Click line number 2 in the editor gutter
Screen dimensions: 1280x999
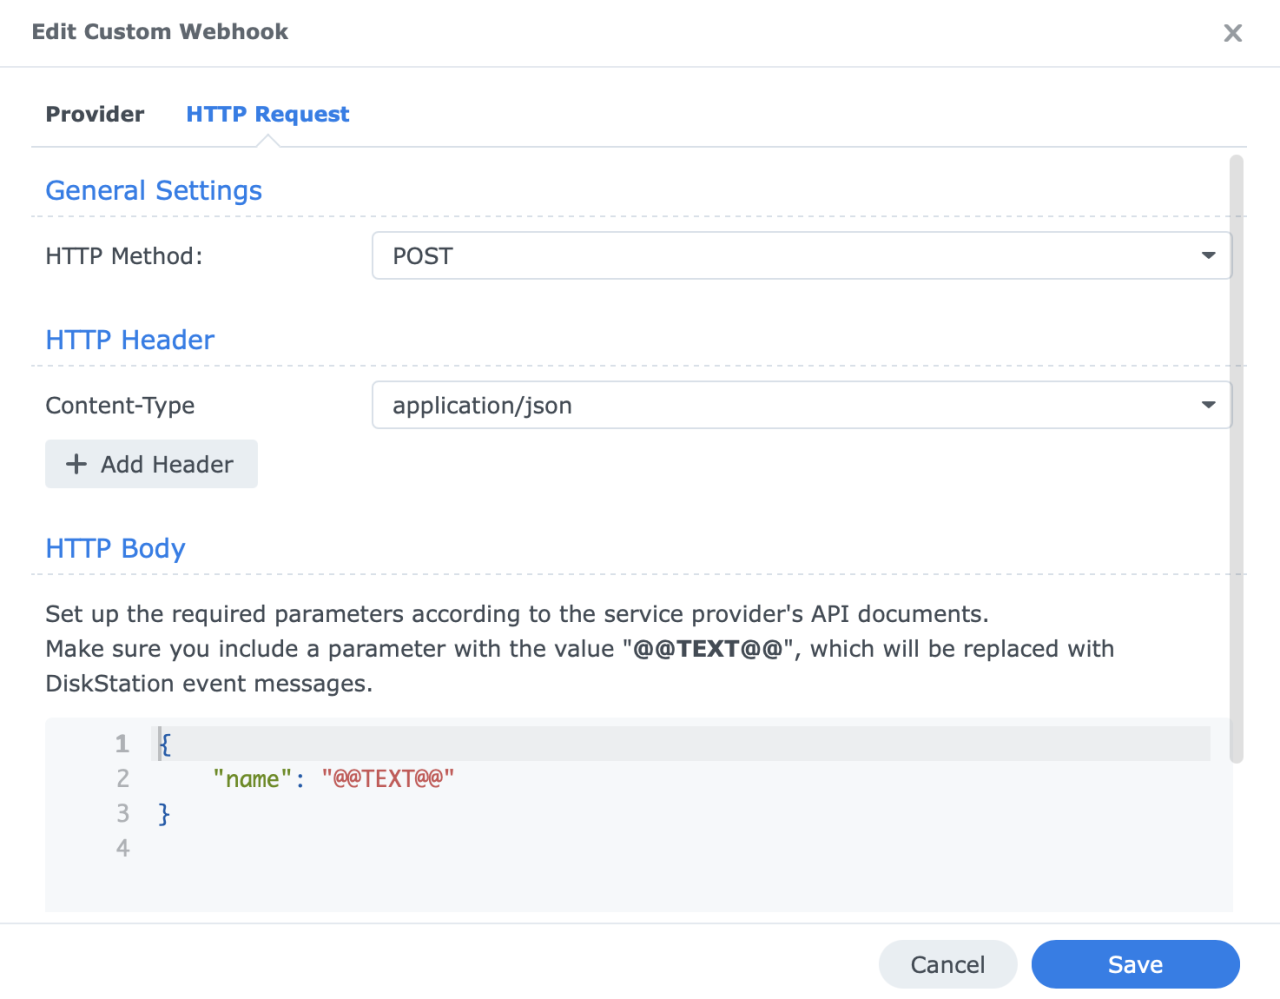click(123, 779)
